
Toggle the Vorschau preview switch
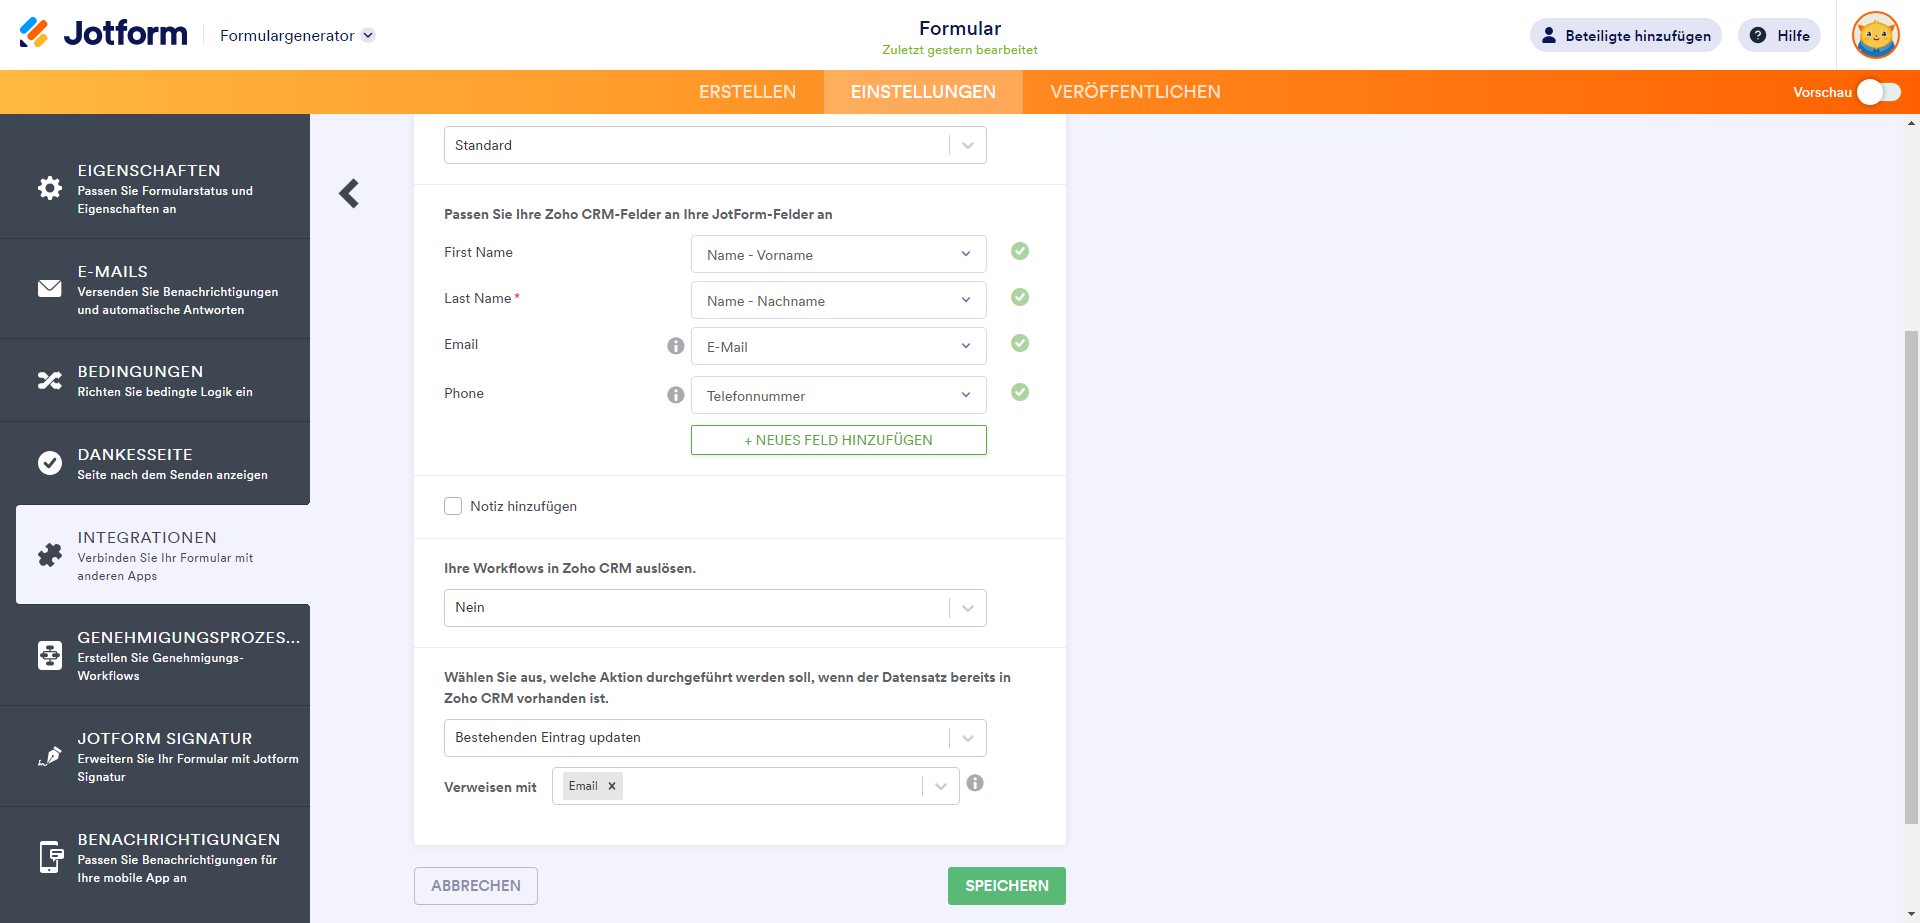(1878, 92)
